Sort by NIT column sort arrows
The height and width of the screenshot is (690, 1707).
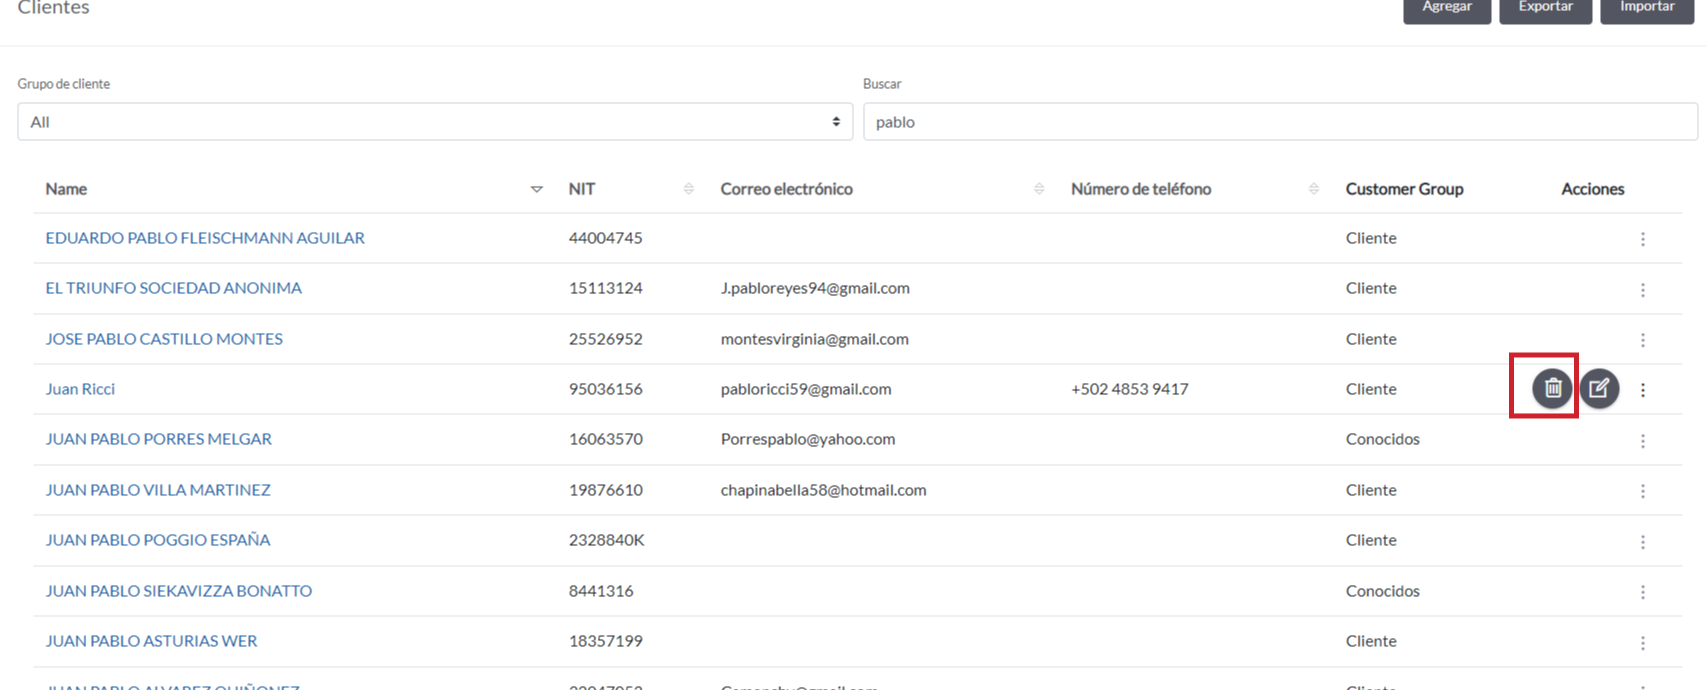coord(688,189)
